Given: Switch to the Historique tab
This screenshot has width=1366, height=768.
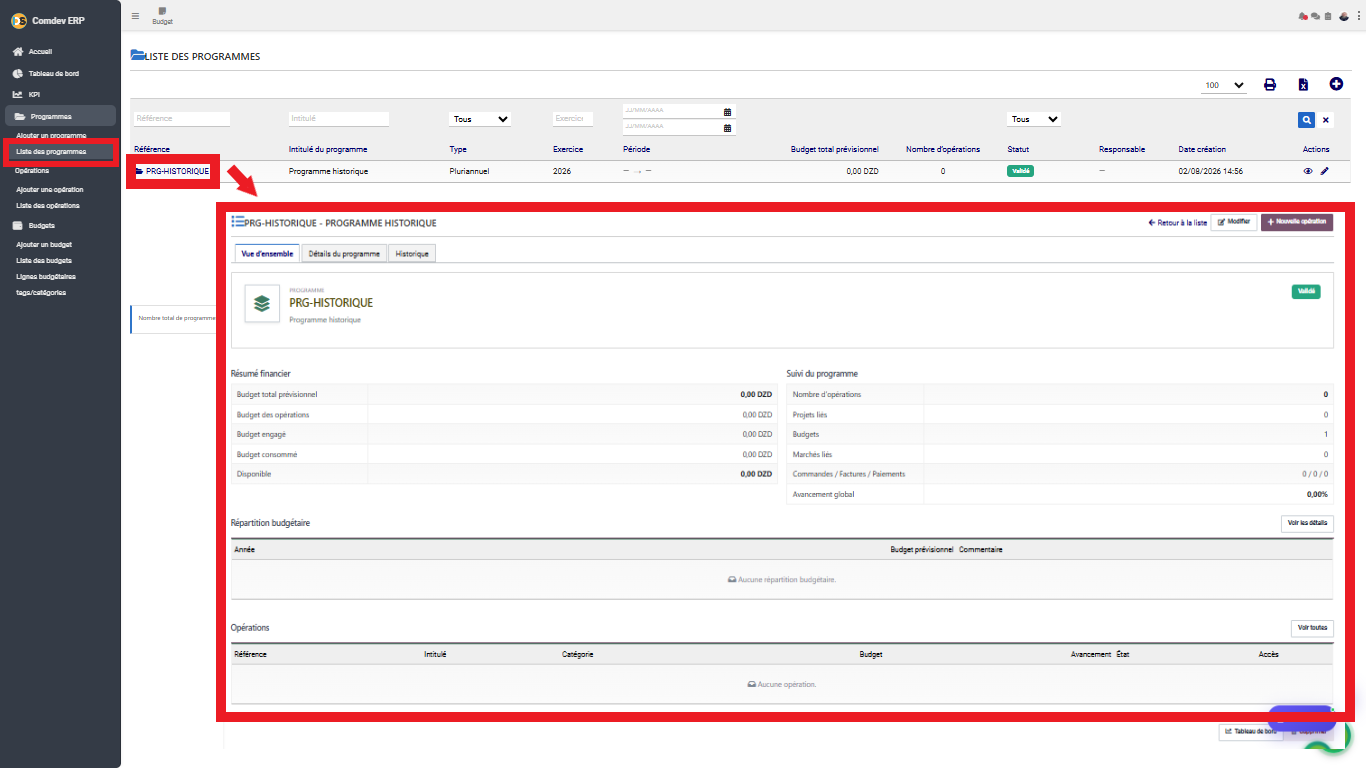Looking at the screenshot, I should pyautogui.click(x=412, y=254).
